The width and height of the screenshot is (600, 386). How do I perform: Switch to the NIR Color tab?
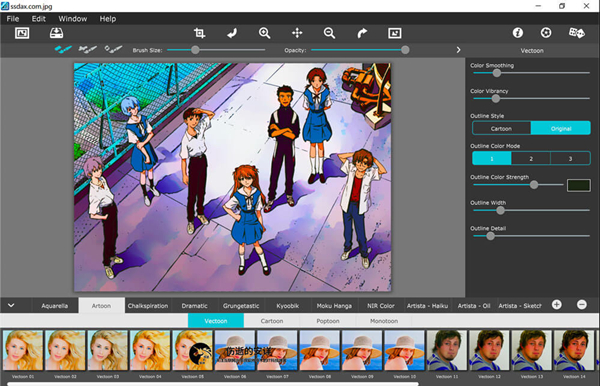[x=381, y=306]
